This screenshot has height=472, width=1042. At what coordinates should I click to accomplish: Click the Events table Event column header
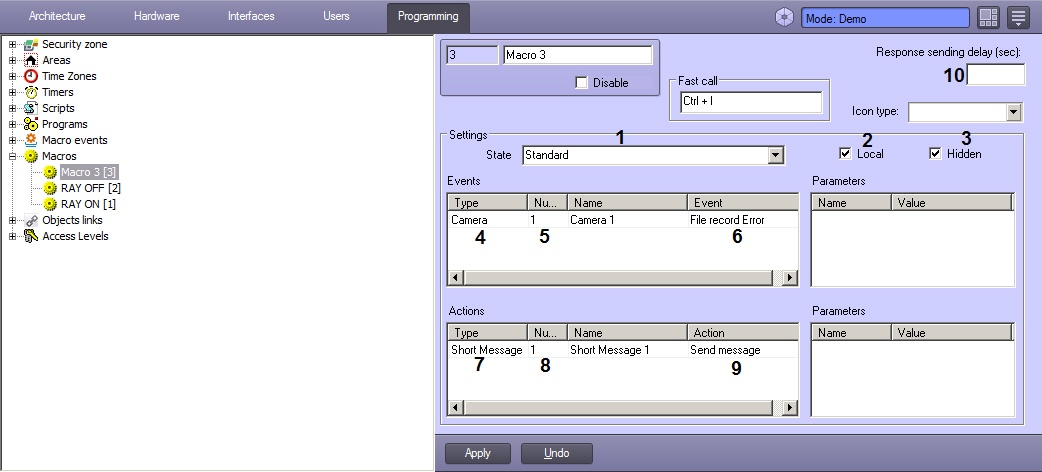click(x=743, y=203)
